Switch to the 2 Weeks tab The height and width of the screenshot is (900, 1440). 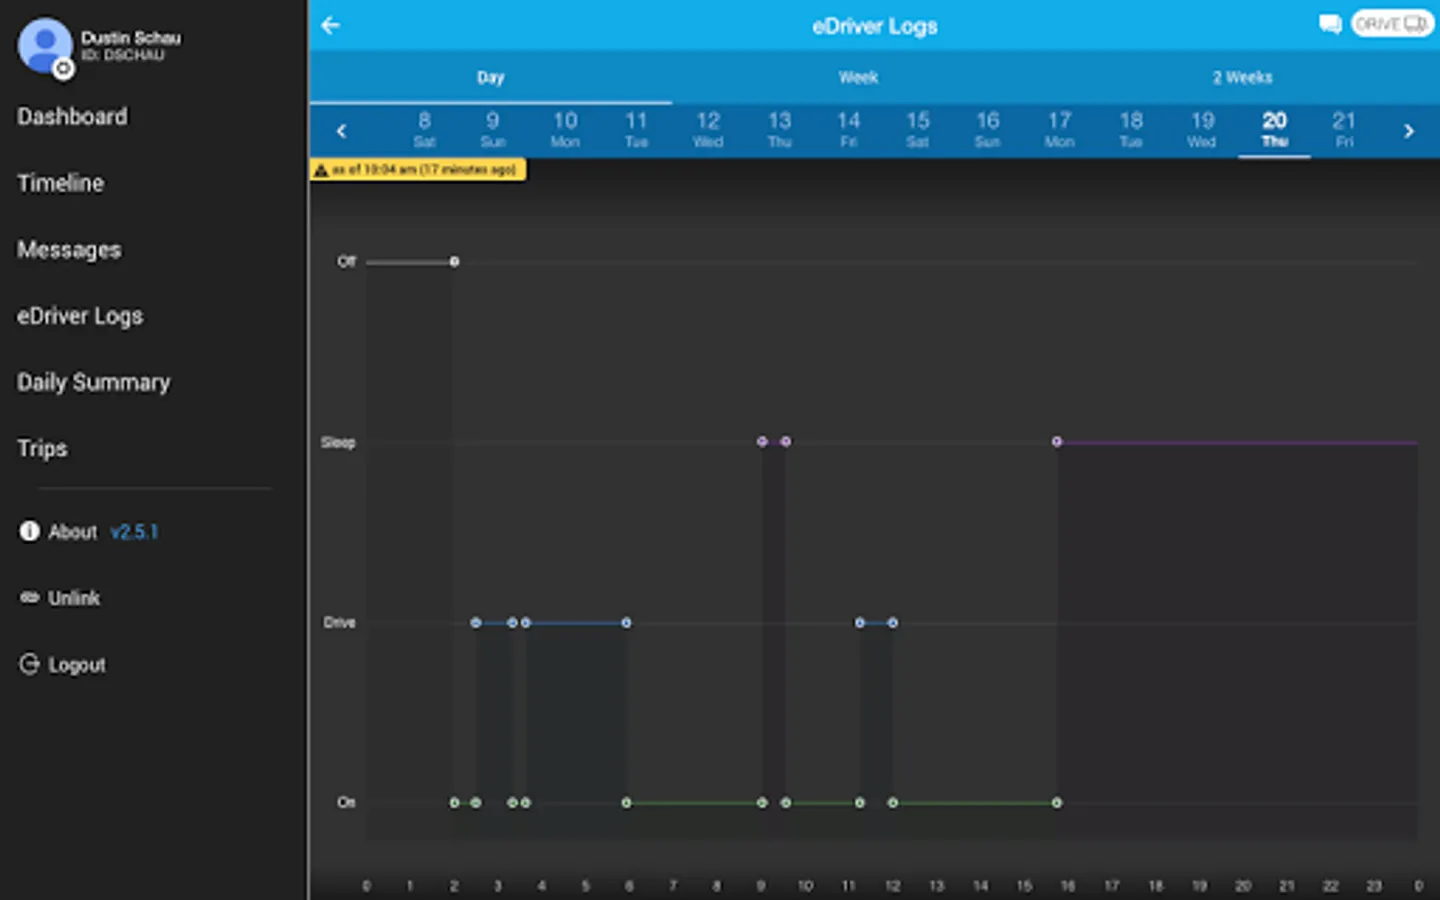point(1242,78)
